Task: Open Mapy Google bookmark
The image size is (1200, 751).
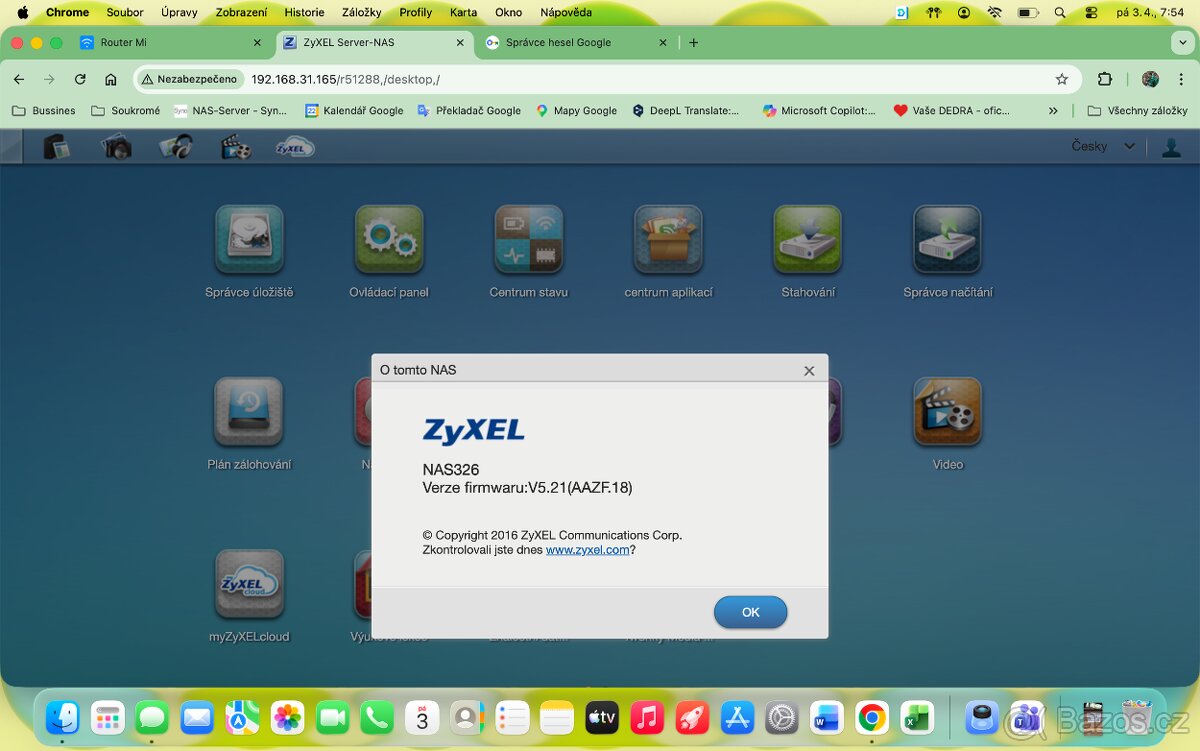Action: [x=577, y=111]
